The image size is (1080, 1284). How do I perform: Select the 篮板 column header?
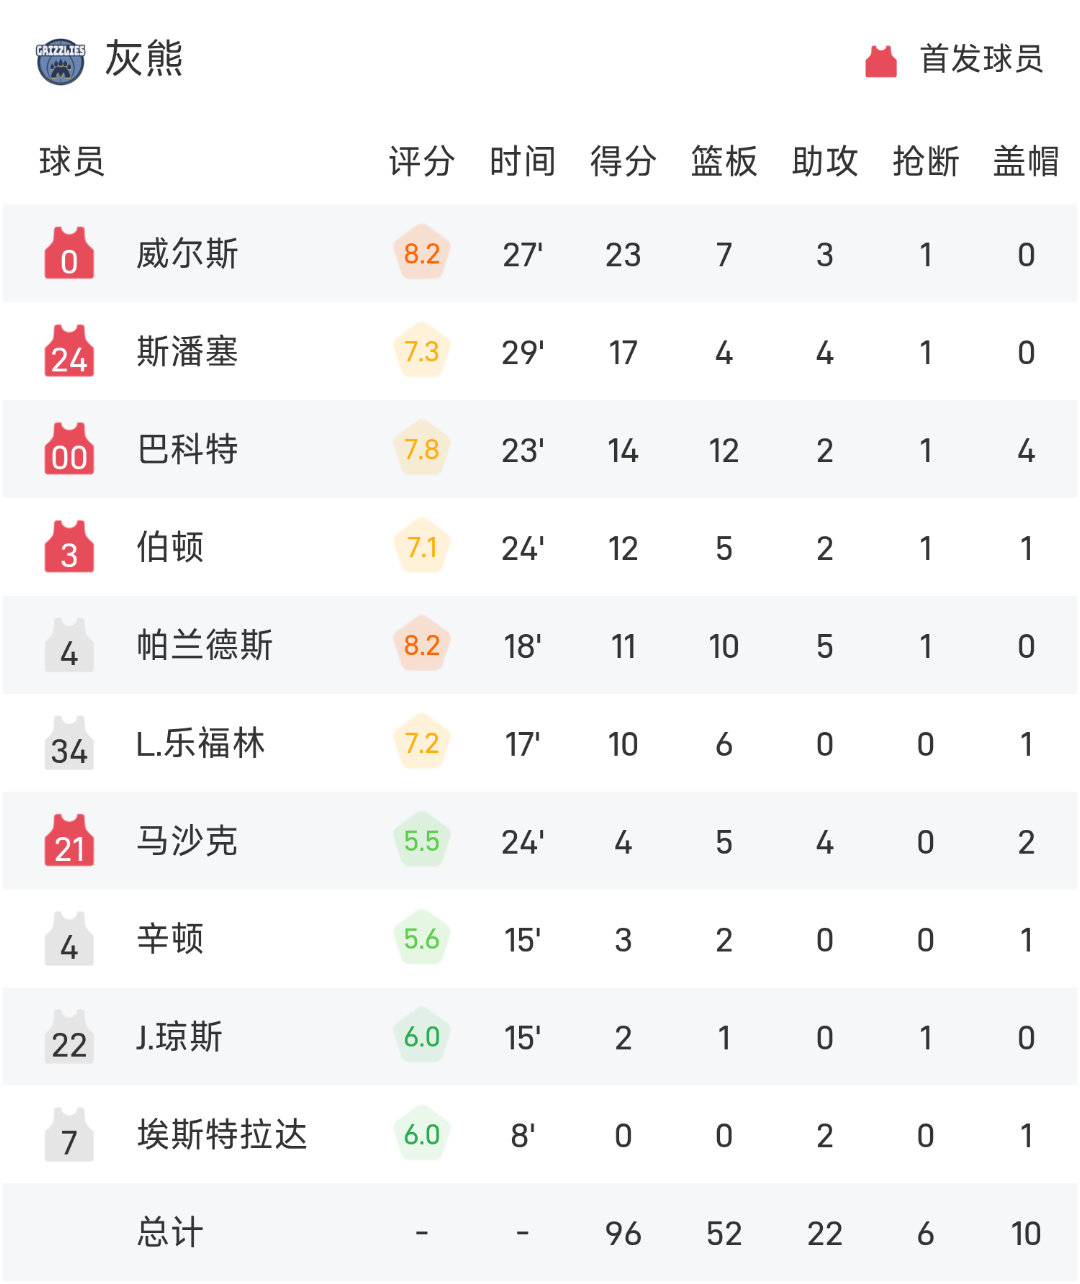click(724, 161)
